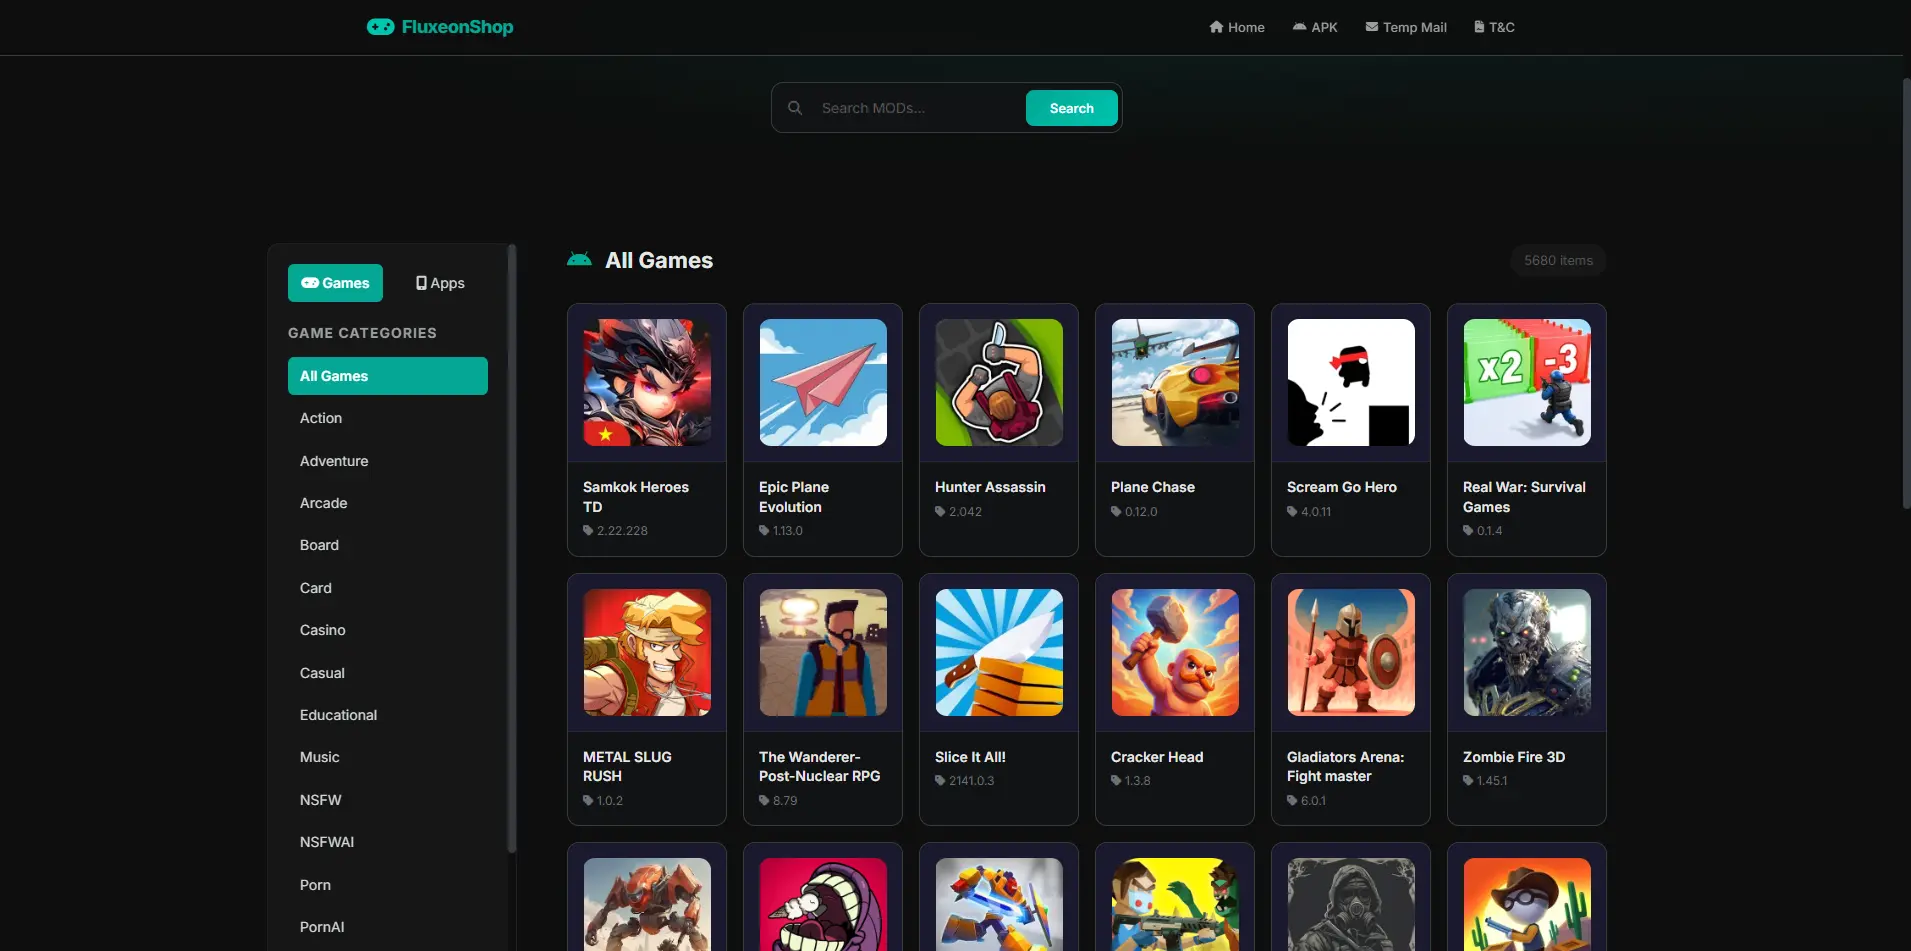Select the Educational category
Screen dimensions: 1911x951
pos(388,715)
